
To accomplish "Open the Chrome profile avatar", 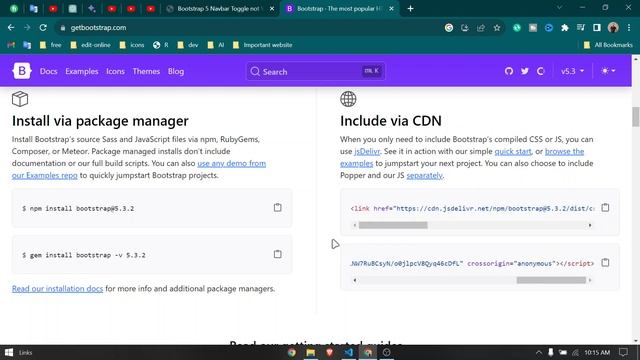I will [x=613, y=27].
